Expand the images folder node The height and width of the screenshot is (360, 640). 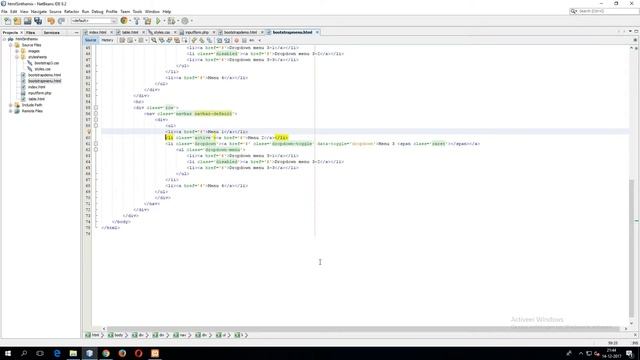click(x=17, y=51)
